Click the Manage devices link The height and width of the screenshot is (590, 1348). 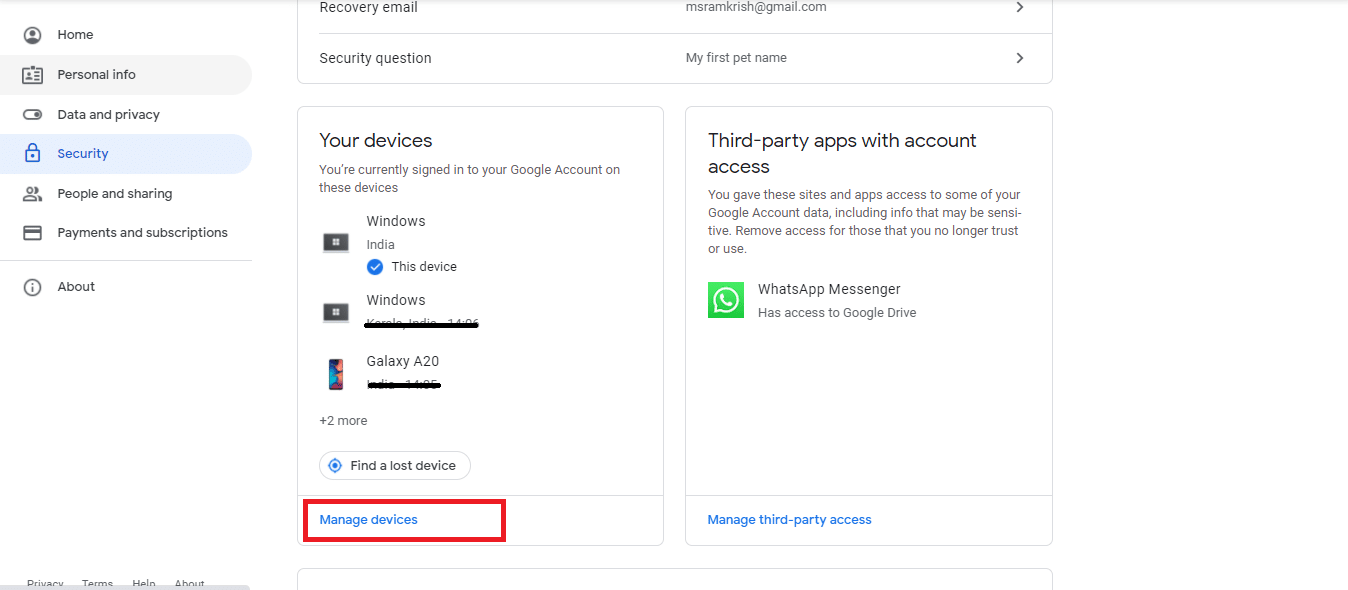pyautogui.click(x=368, y=520)
